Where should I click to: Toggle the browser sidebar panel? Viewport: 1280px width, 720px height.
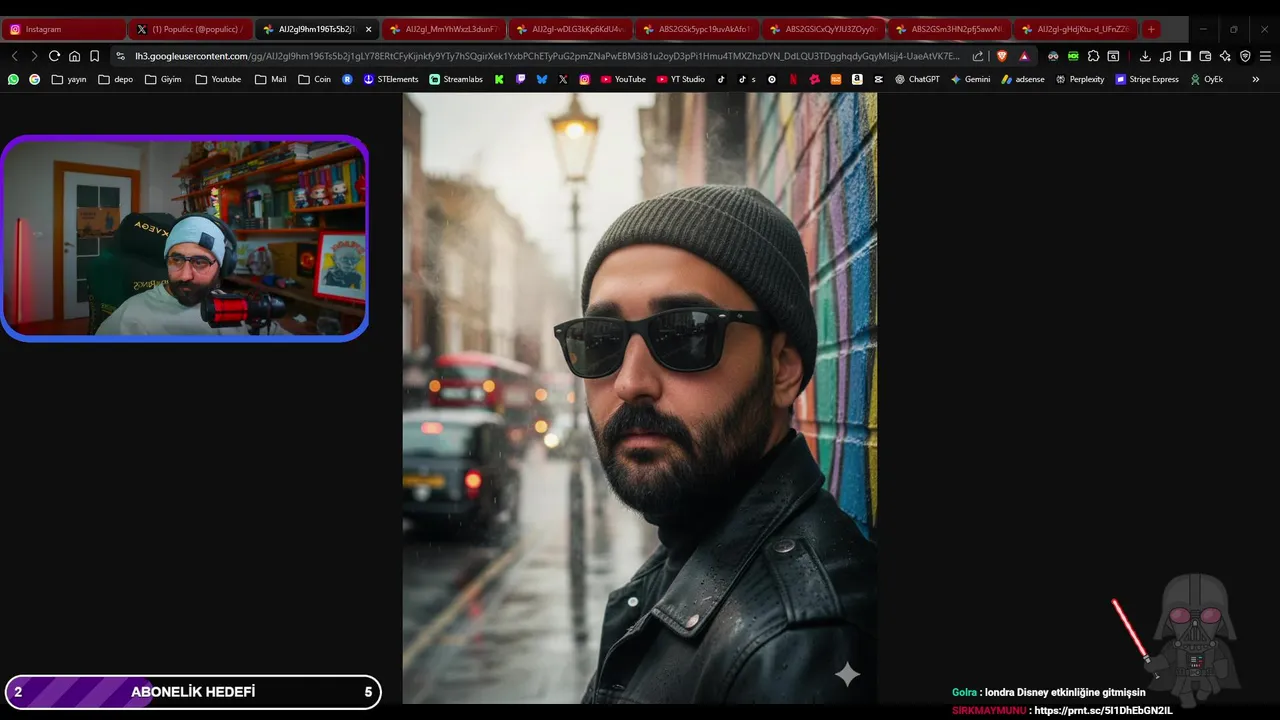(1185, 56)
